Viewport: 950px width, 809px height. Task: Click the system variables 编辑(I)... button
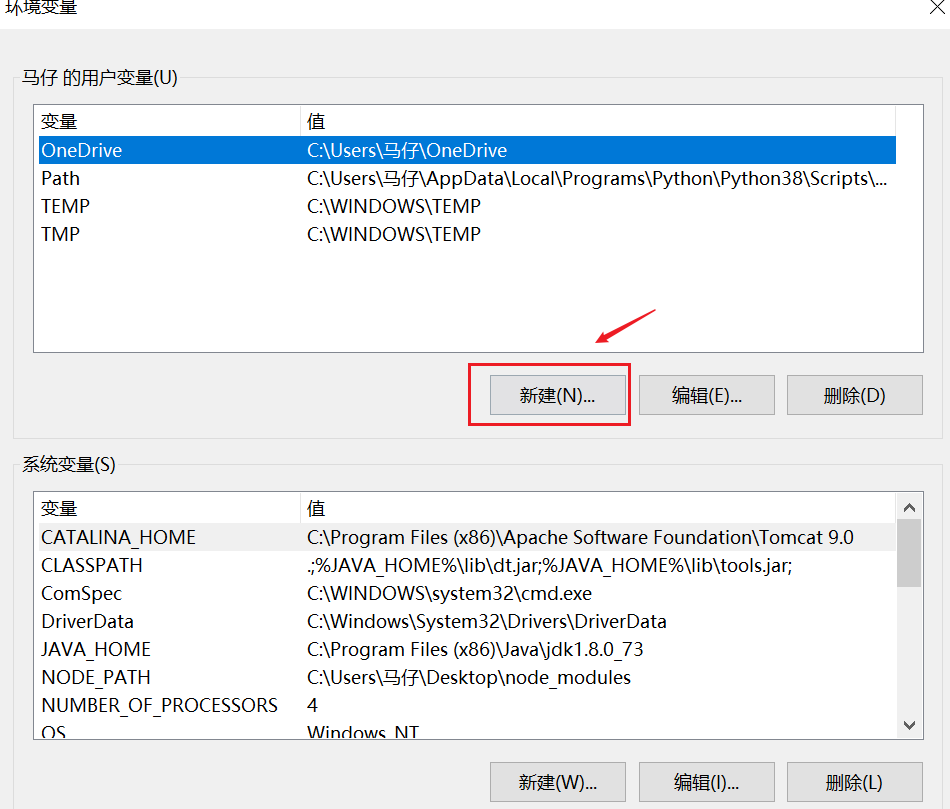coord(706,781)
